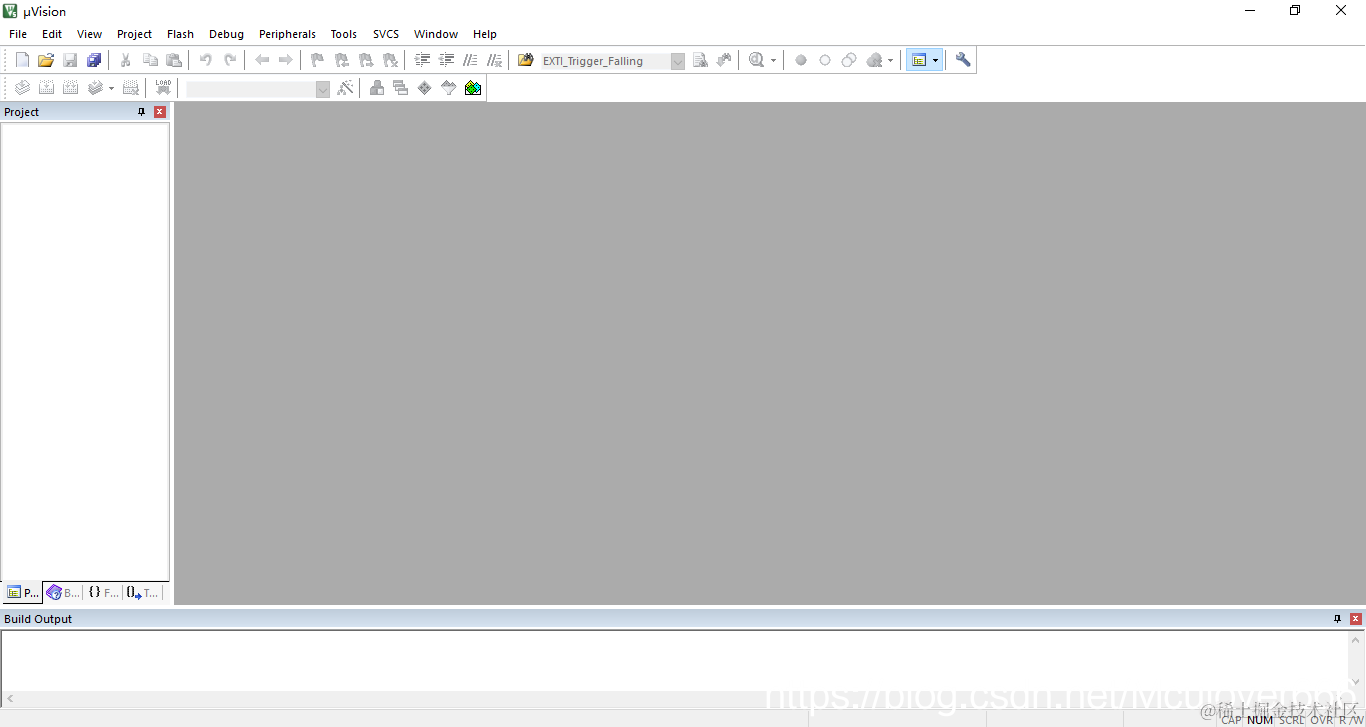
Task: Open the EXTI_Trigger_Falling search combo box
Action: pyautogui.click(x=612, y=61)
